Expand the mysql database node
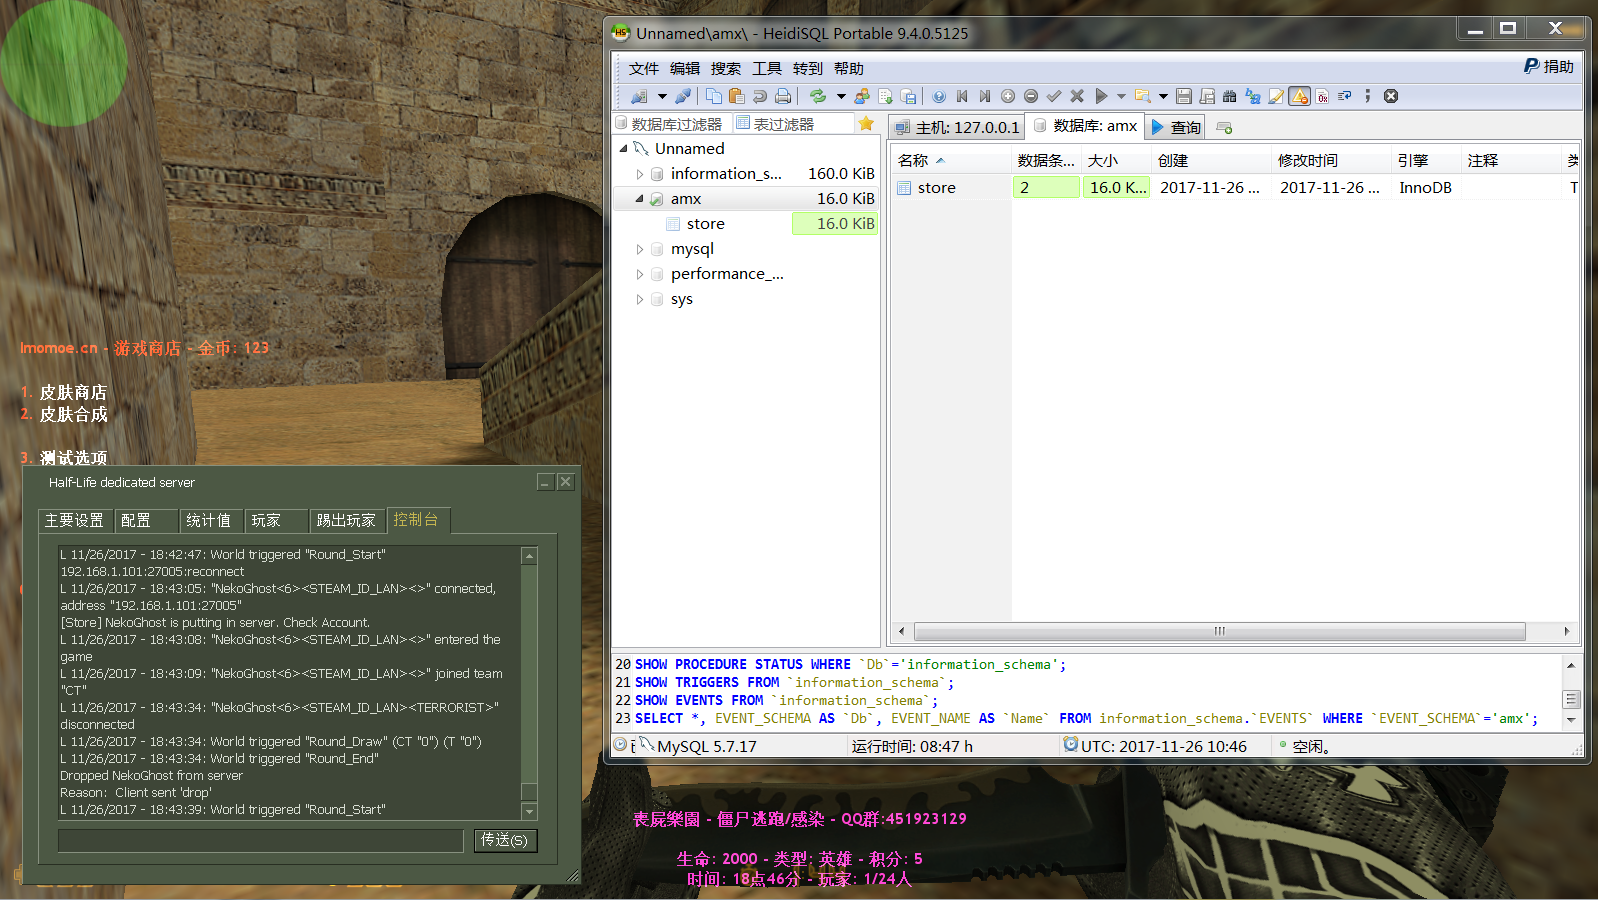Screen dimensions: 1598x900 point(640,249)
